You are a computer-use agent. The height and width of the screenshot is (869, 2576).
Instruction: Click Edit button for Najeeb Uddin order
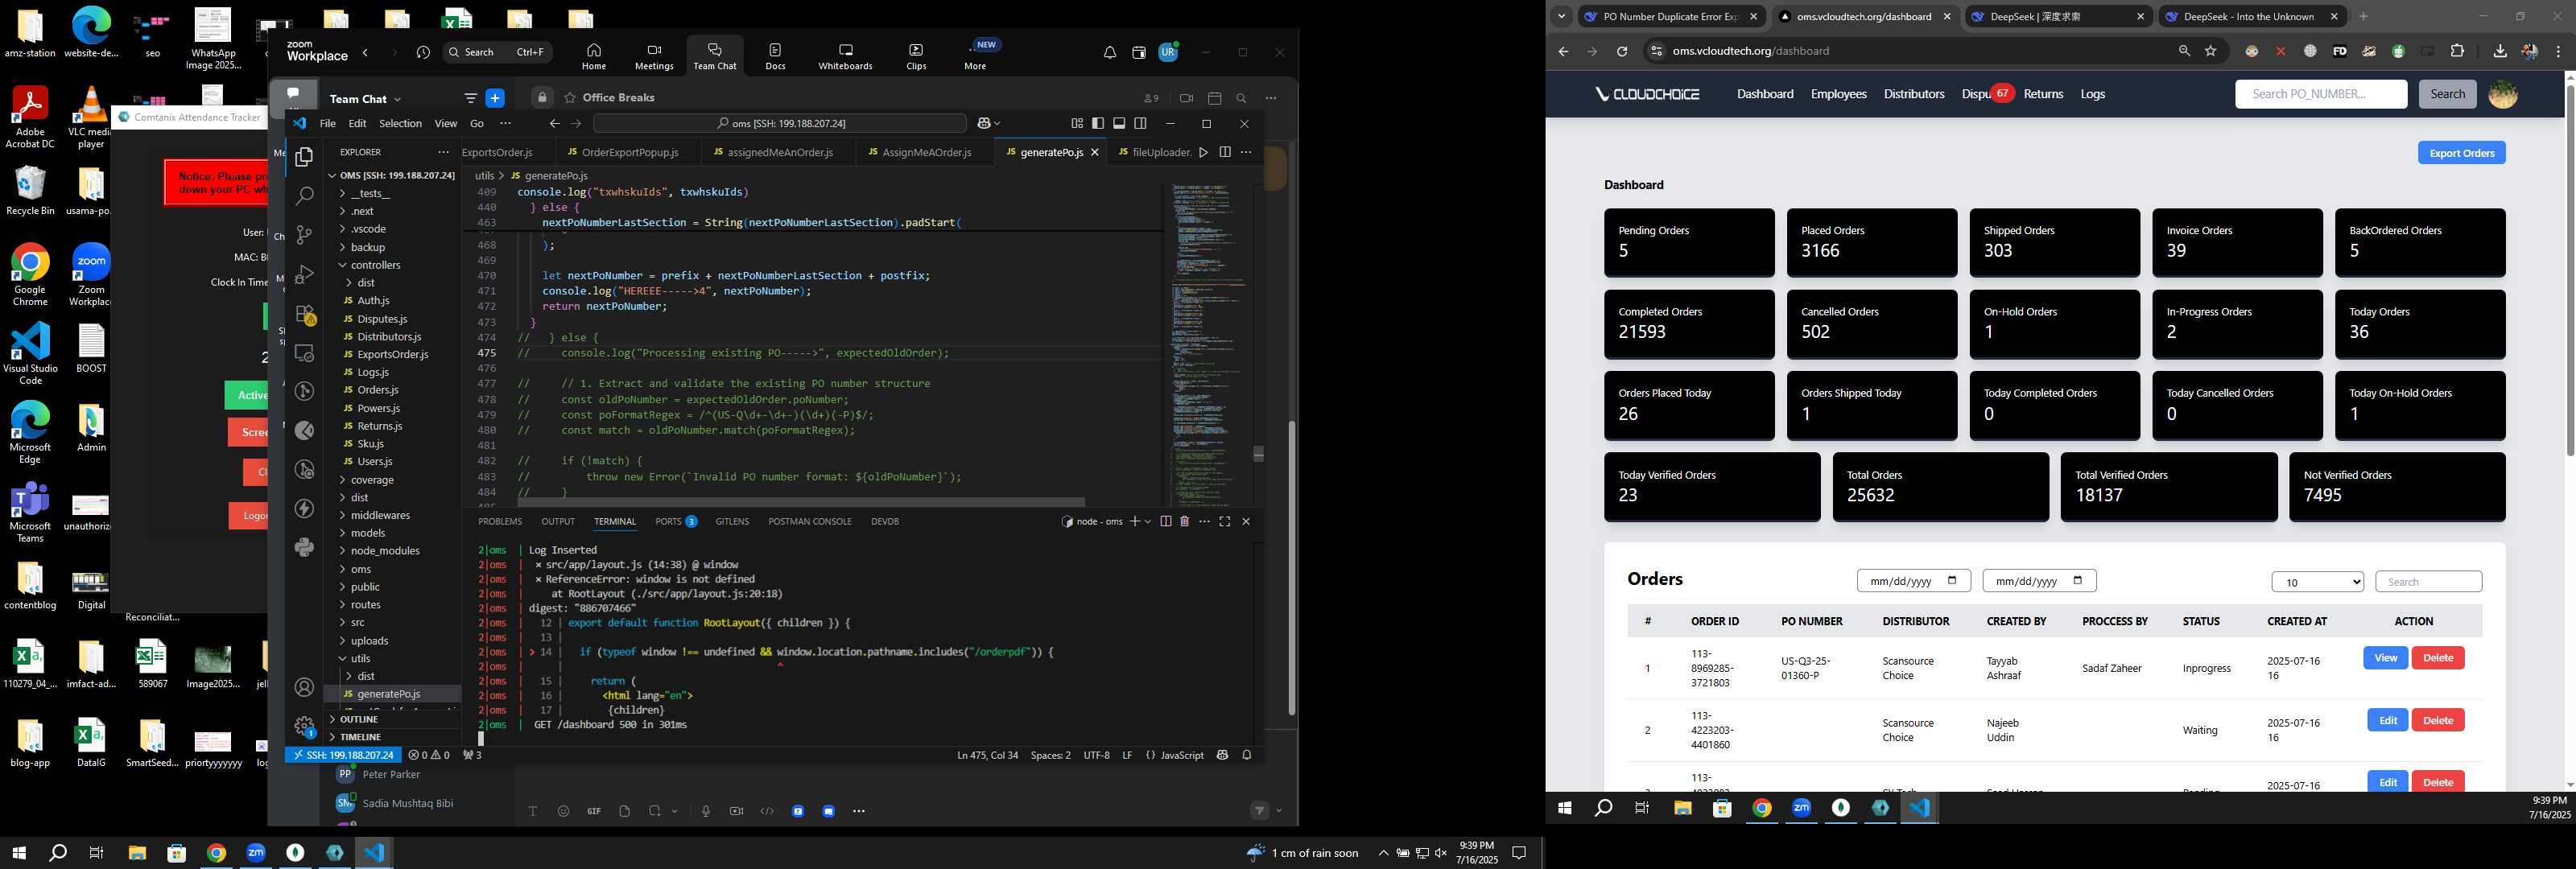coord(2387,721)
